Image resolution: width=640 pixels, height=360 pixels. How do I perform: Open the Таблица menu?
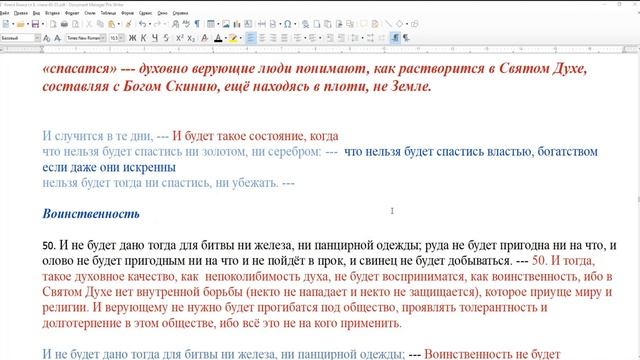point(108,13)
